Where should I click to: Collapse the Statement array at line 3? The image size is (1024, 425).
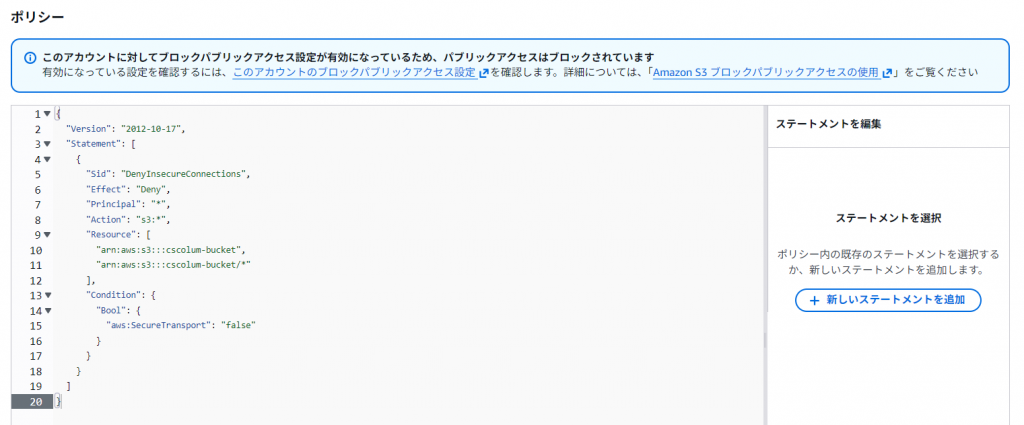pyautogui.click(x=47, y=144)
